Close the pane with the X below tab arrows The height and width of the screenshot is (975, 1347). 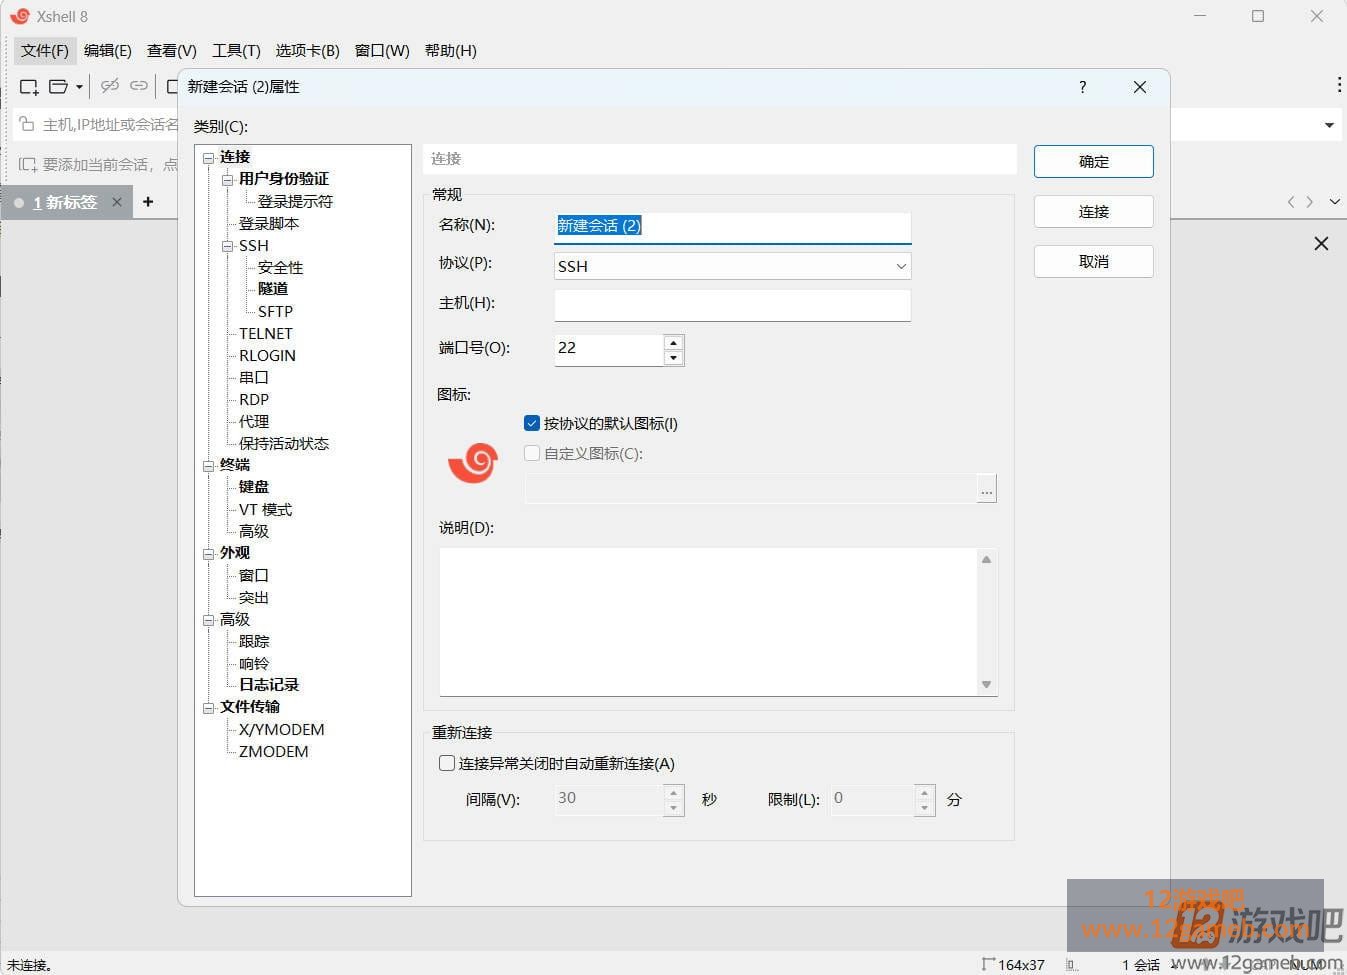pyautogui.click(x=1321, y=243)
